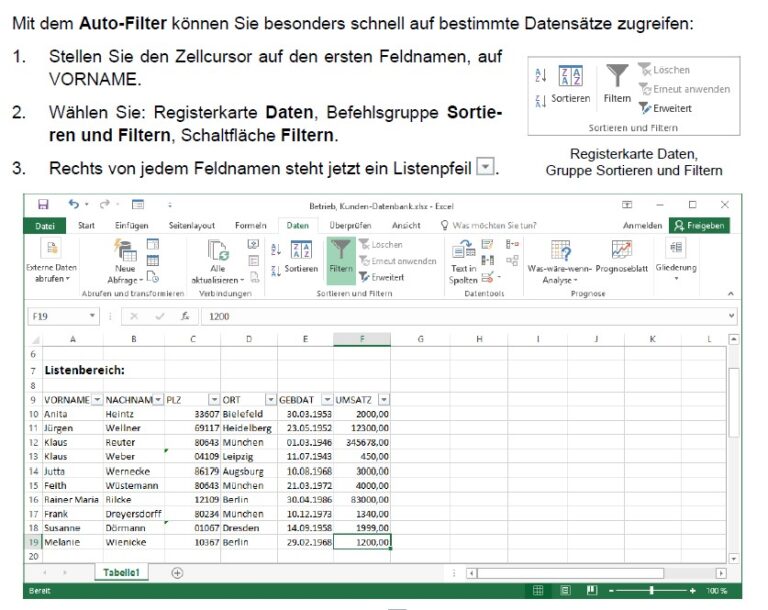Click the insert function fx icon
Screen dimensions: 768x610
pos(185,317)
